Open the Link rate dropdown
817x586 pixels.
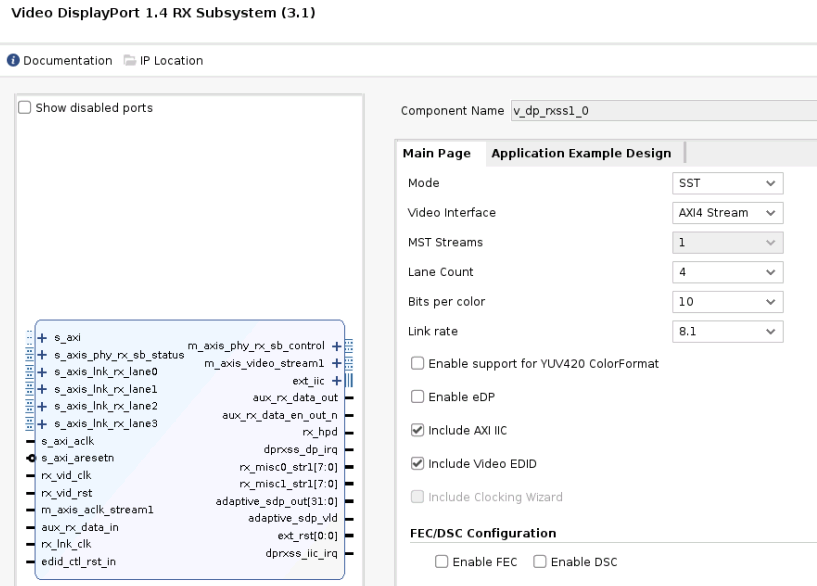pyautogui.click(x=727, y=332)
